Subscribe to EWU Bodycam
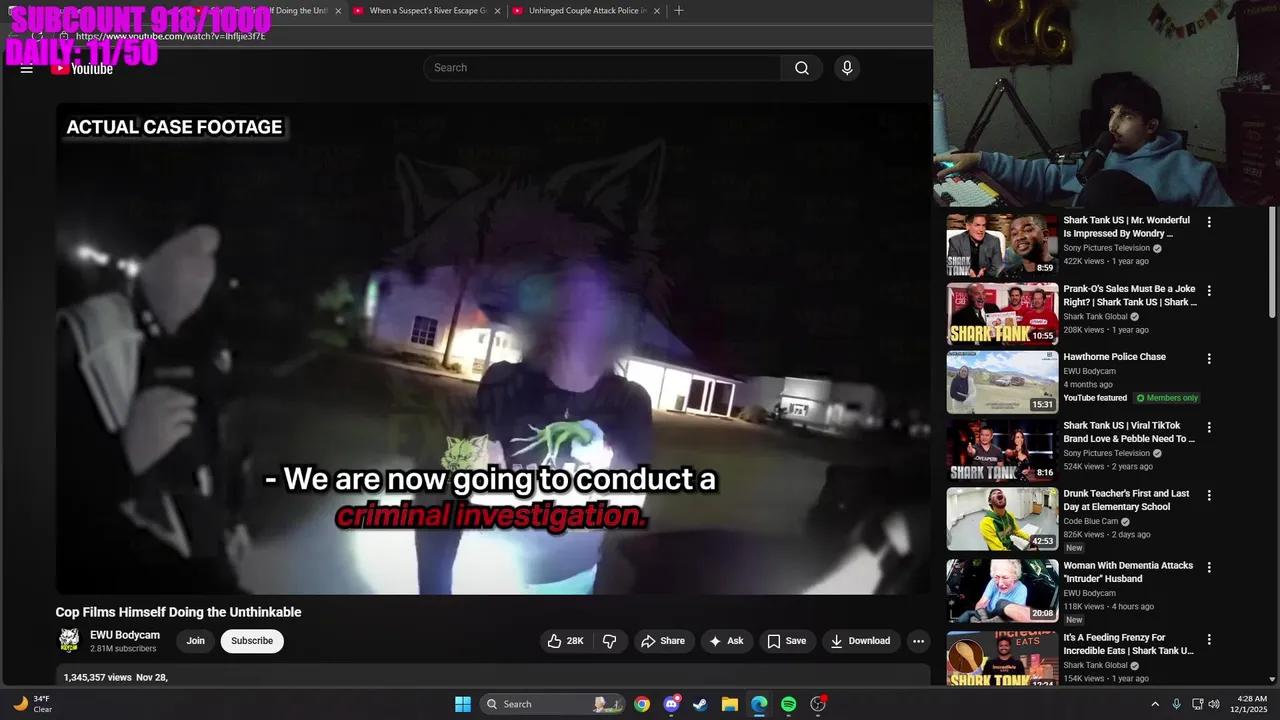 pos(251,640)
